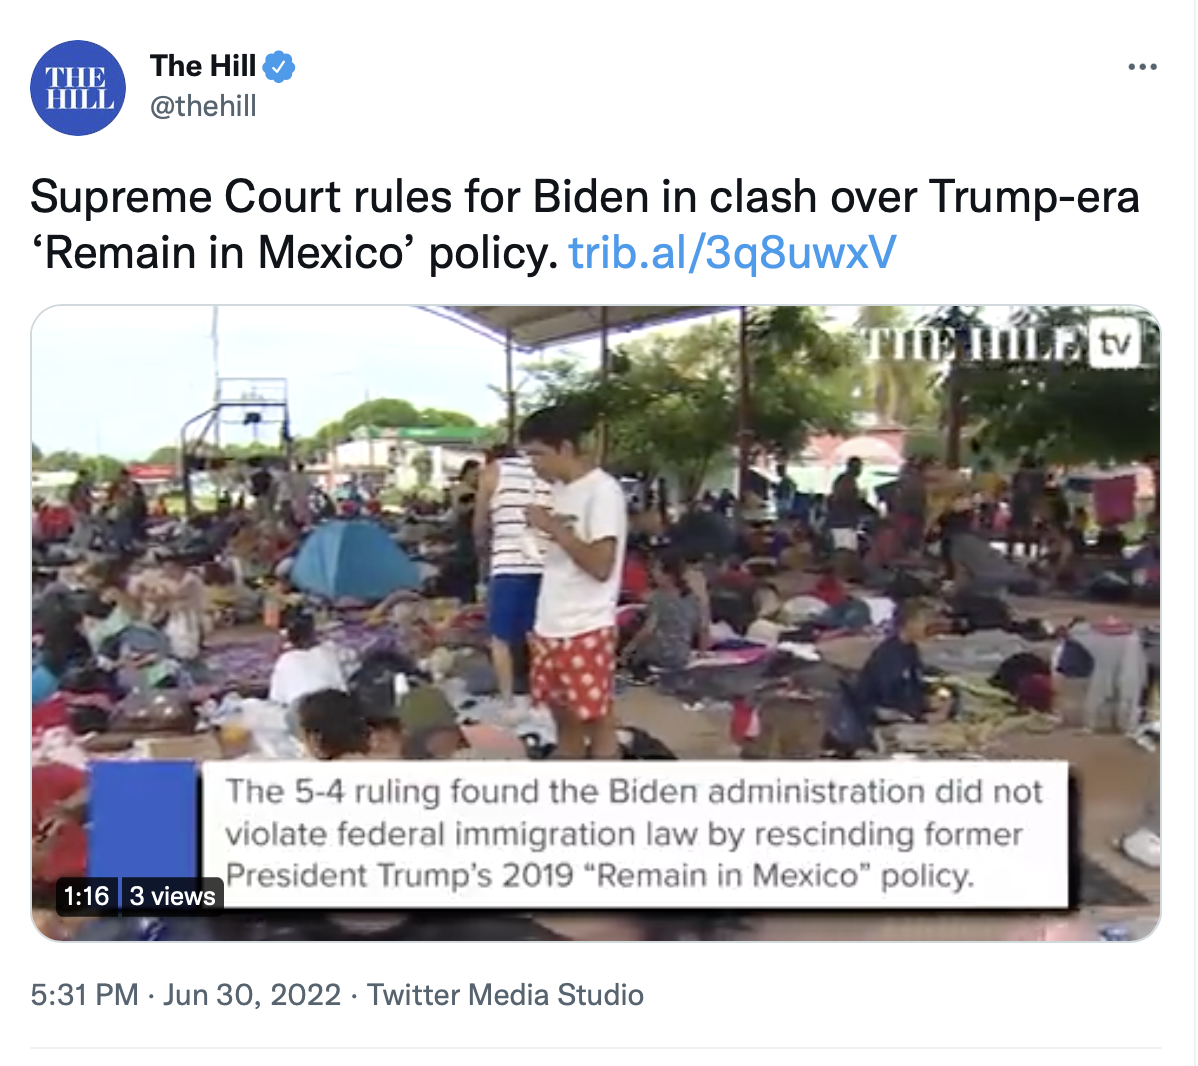Click the 1:16 video duration badge

pyautogui.click(x=86, y=896)
